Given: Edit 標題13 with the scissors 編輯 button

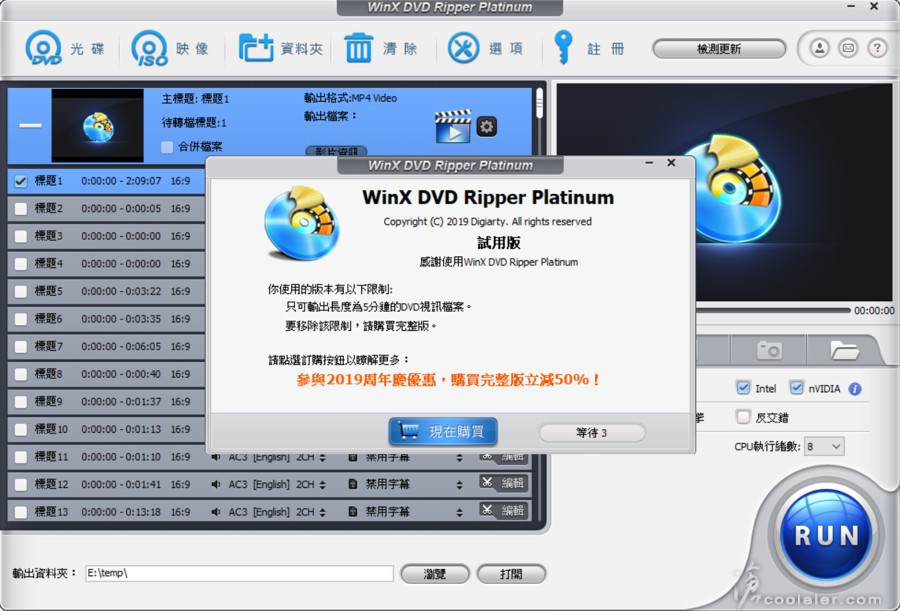Looking at the screenshot, I should coord(503,510).
